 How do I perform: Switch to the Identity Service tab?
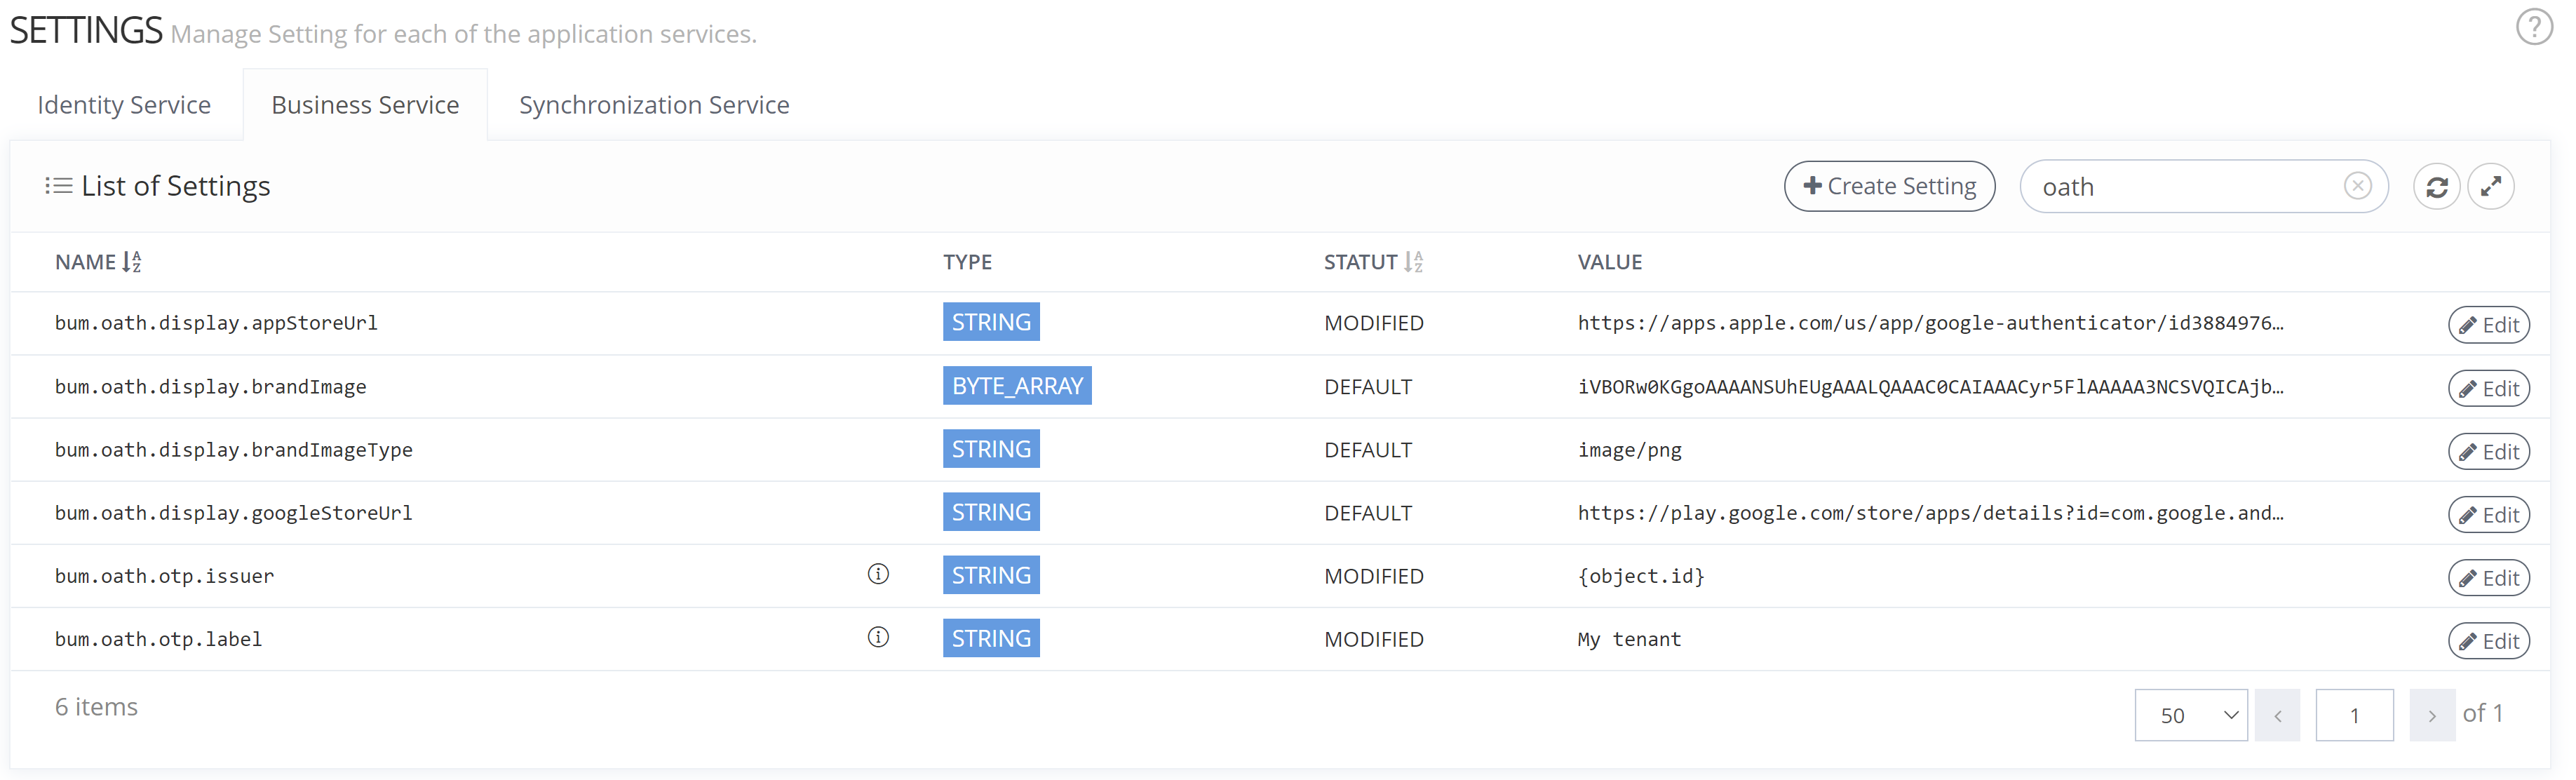(124, 105)
